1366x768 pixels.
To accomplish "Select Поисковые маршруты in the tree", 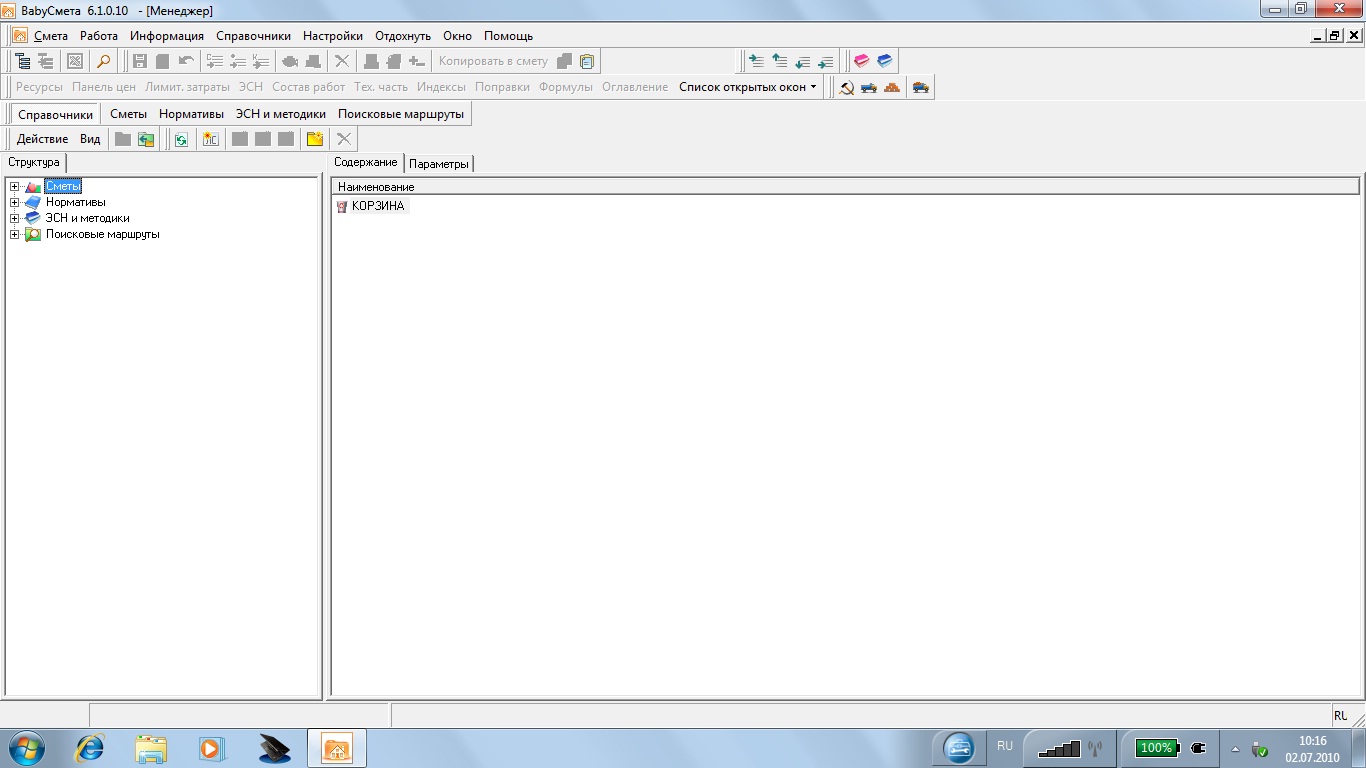I will point(102,234).
